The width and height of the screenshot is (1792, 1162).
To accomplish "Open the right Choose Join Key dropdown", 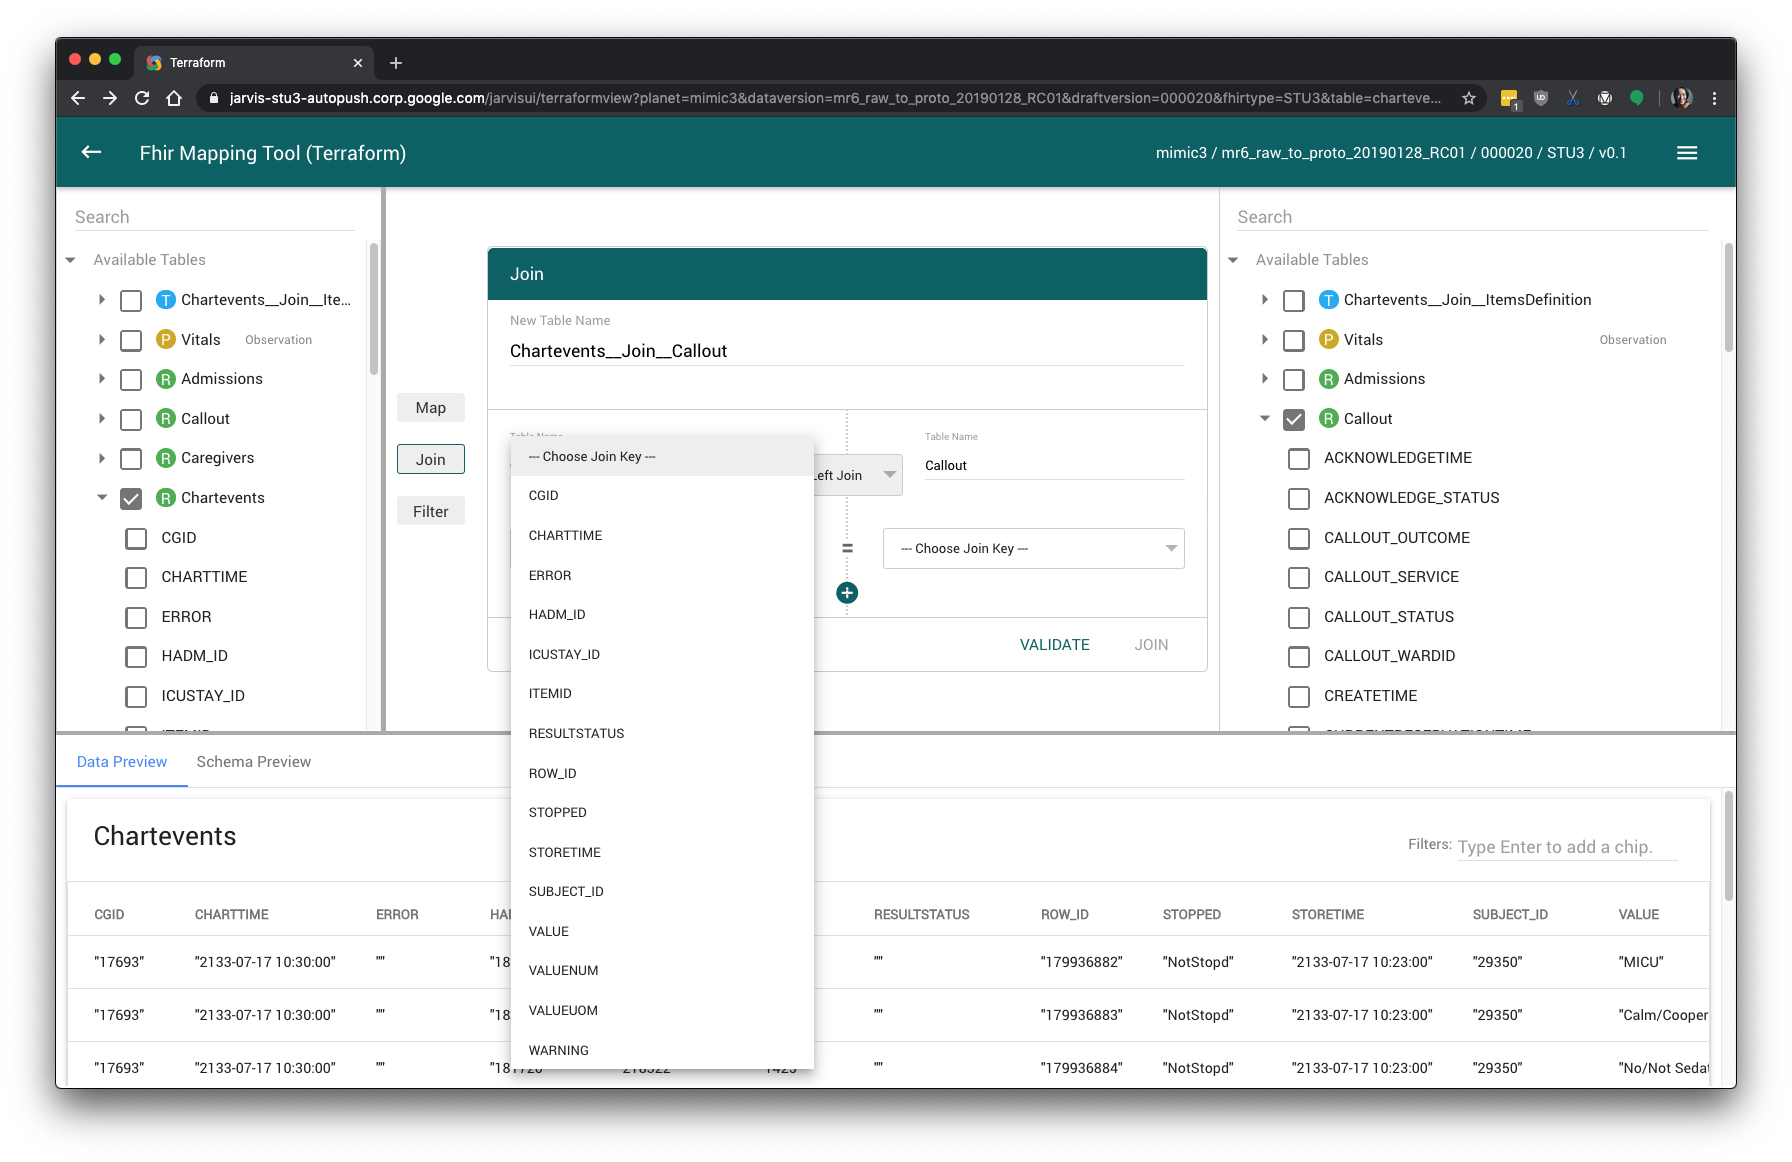I will (x=1034, y=549).
